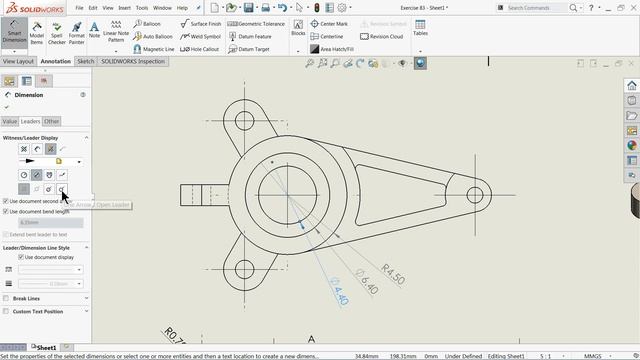Insert a Revision Cloud
Image resolution: width=640 pixels, height=360 pixels.
pos(382,36)
